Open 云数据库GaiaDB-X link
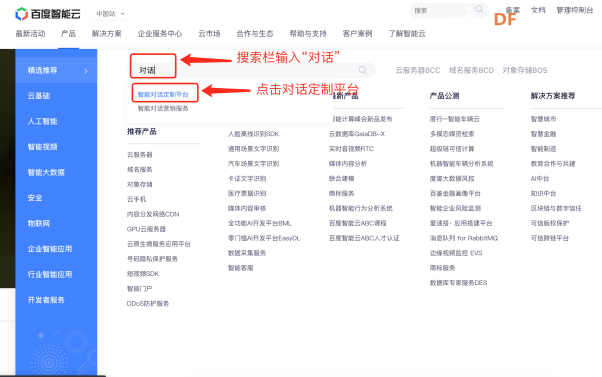 point(357,134)
